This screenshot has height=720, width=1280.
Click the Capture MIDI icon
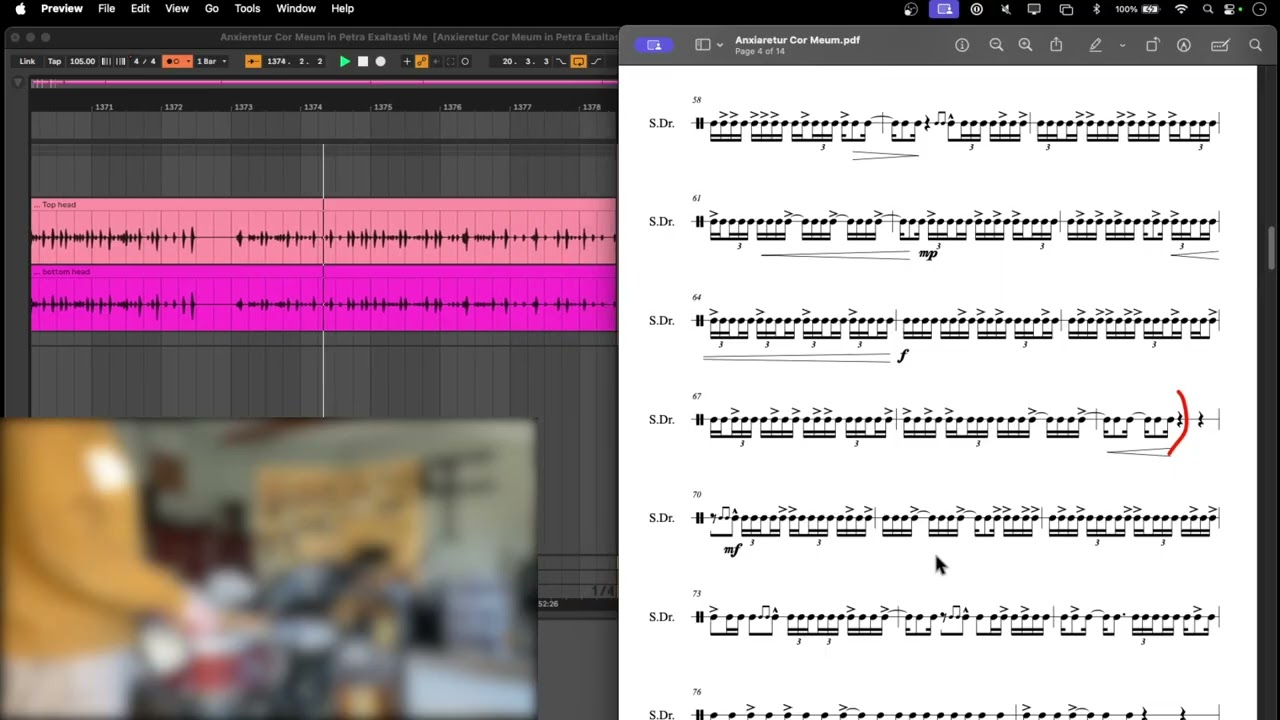point(450,61)
